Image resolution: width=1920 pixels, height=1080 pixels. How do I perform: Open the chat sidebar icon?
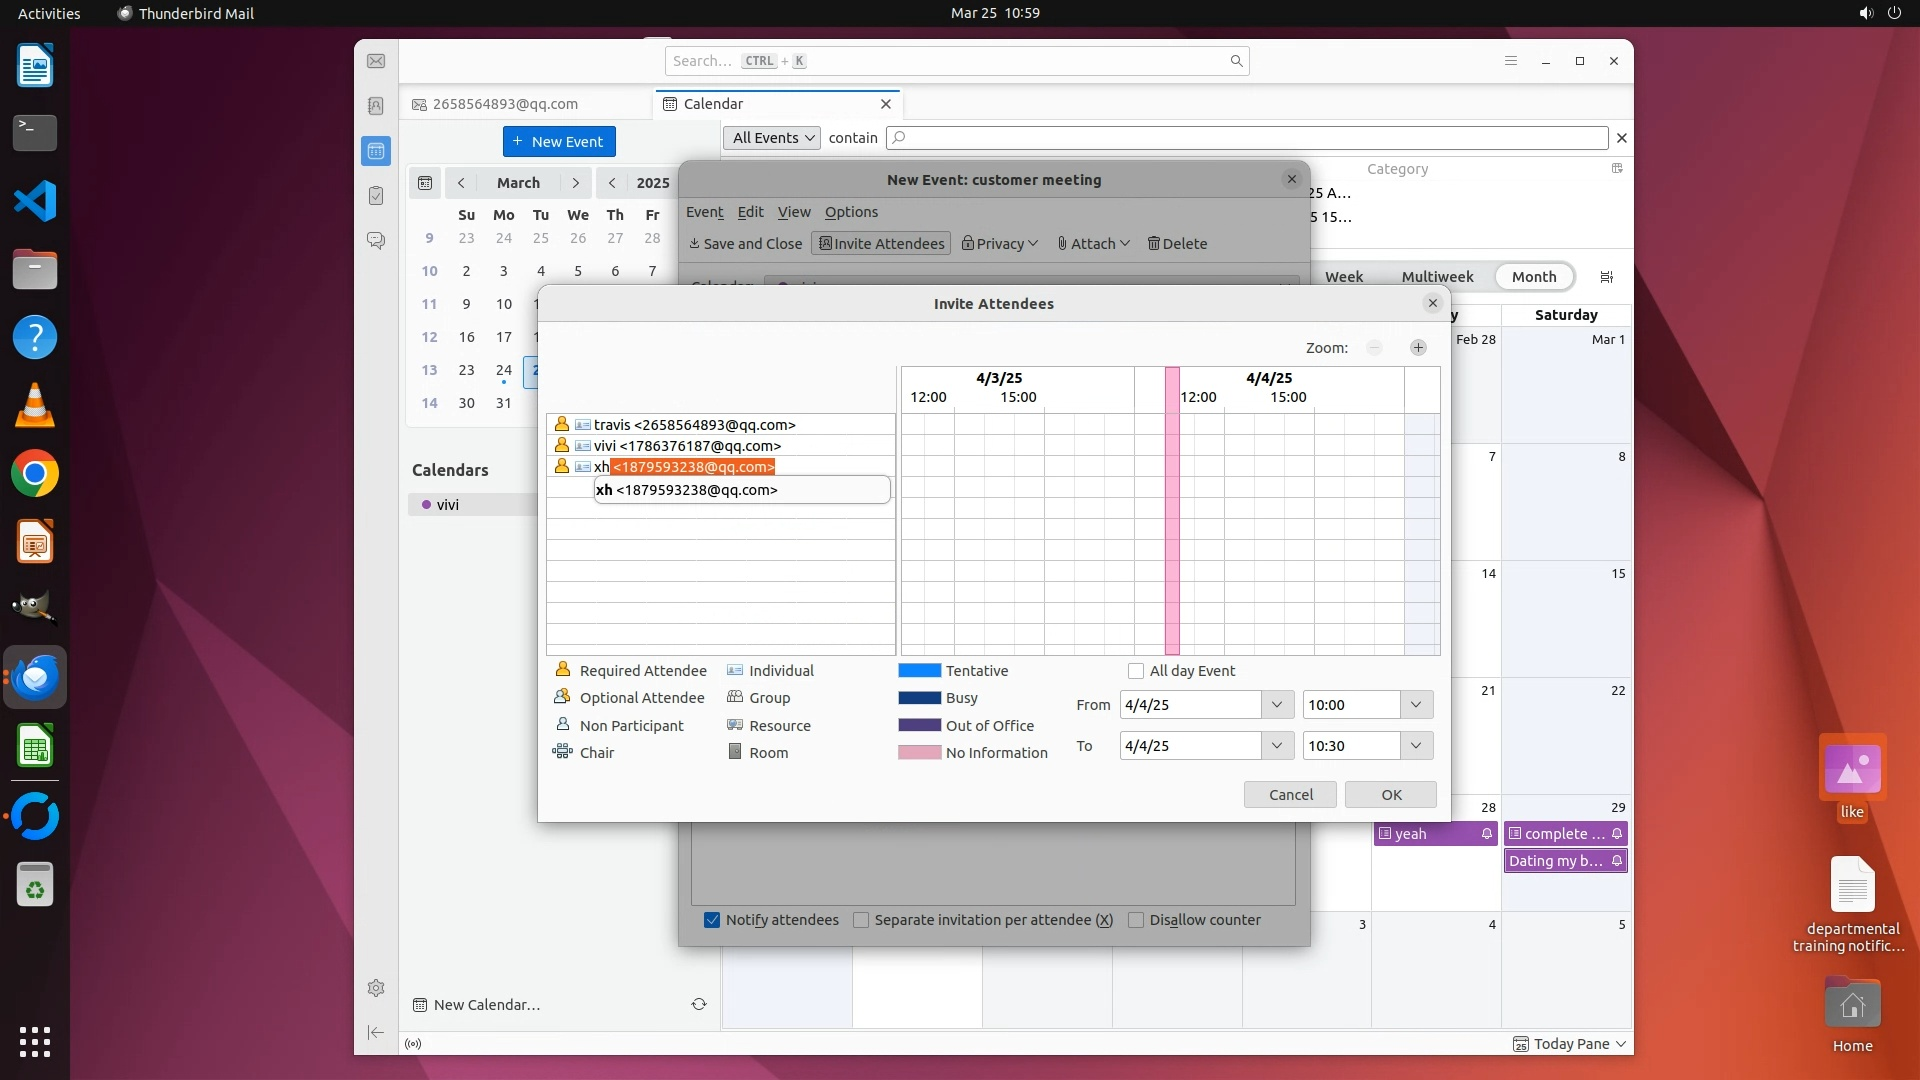coord(376,241)
